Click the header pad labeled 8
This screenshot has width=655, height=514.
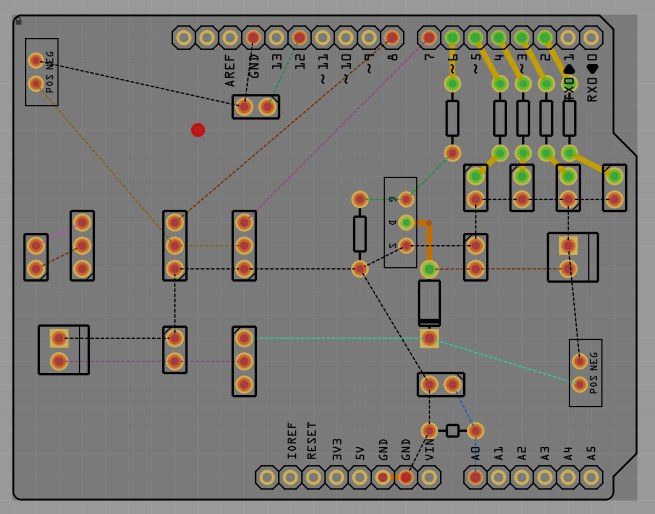(x=392, y=38)
